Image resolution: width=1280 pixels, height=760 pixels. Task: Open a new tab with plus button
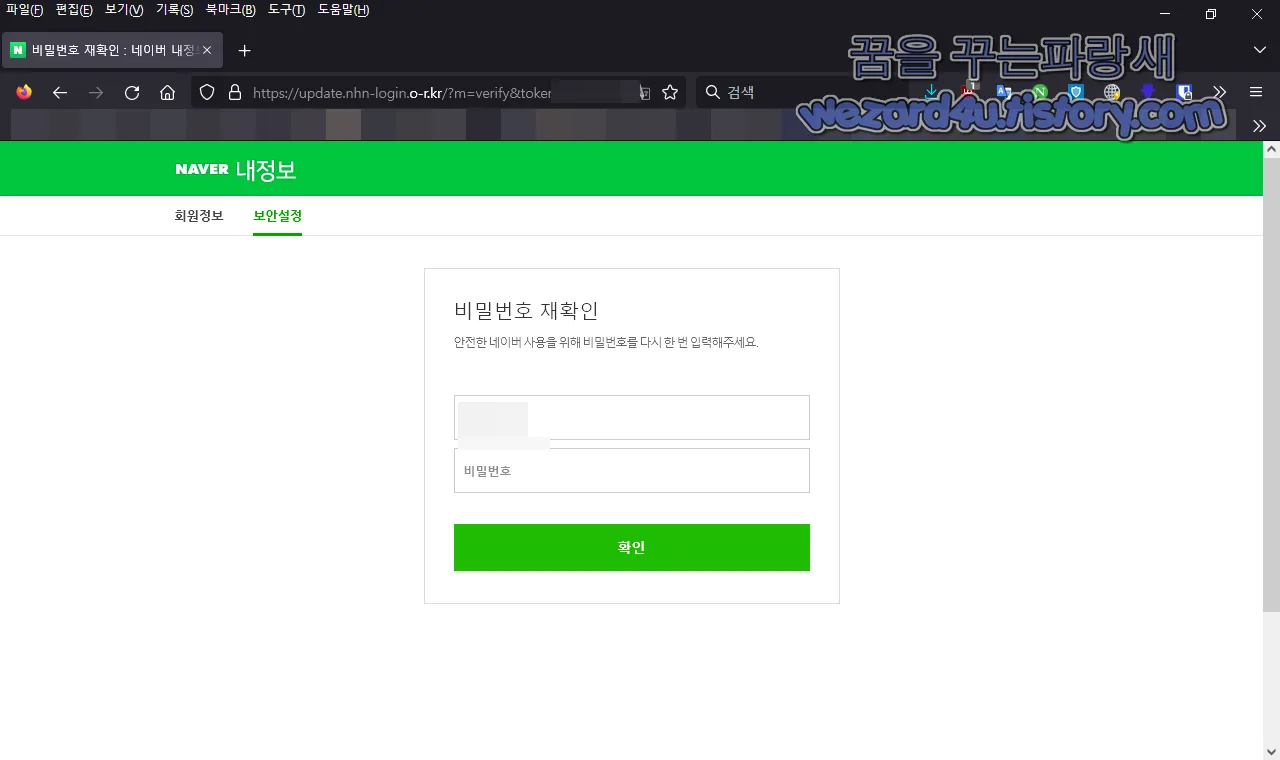tap(244, 50)
